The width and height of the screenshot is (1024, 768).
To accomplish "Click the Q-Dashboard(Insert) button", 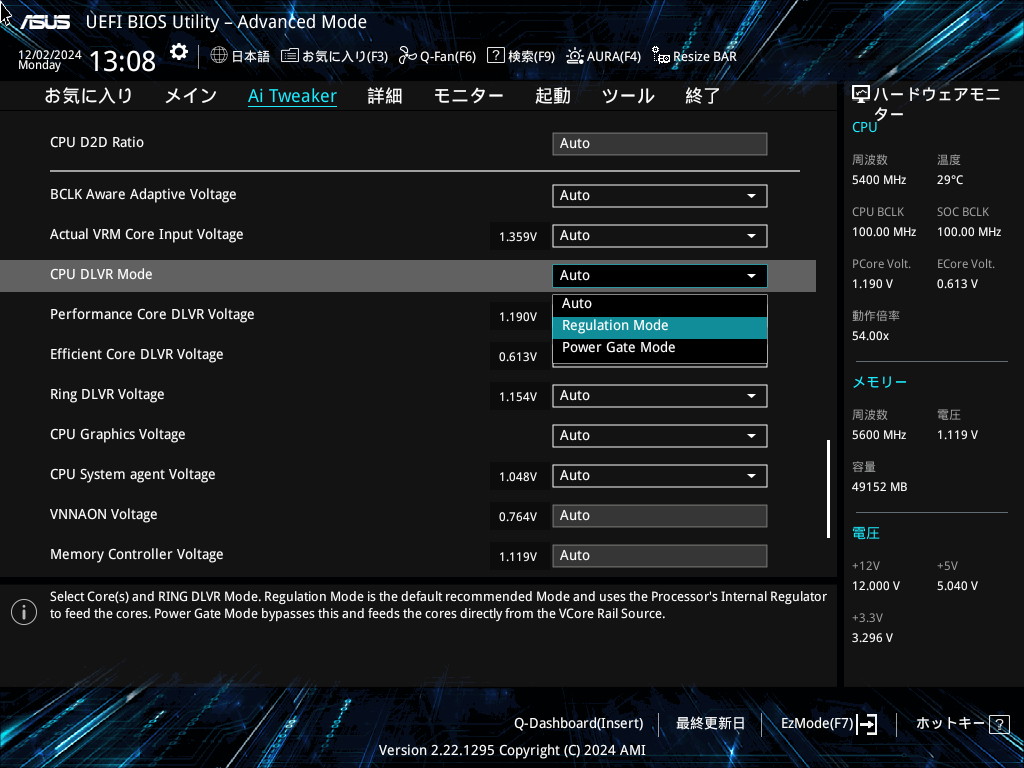I will (579, 724).
